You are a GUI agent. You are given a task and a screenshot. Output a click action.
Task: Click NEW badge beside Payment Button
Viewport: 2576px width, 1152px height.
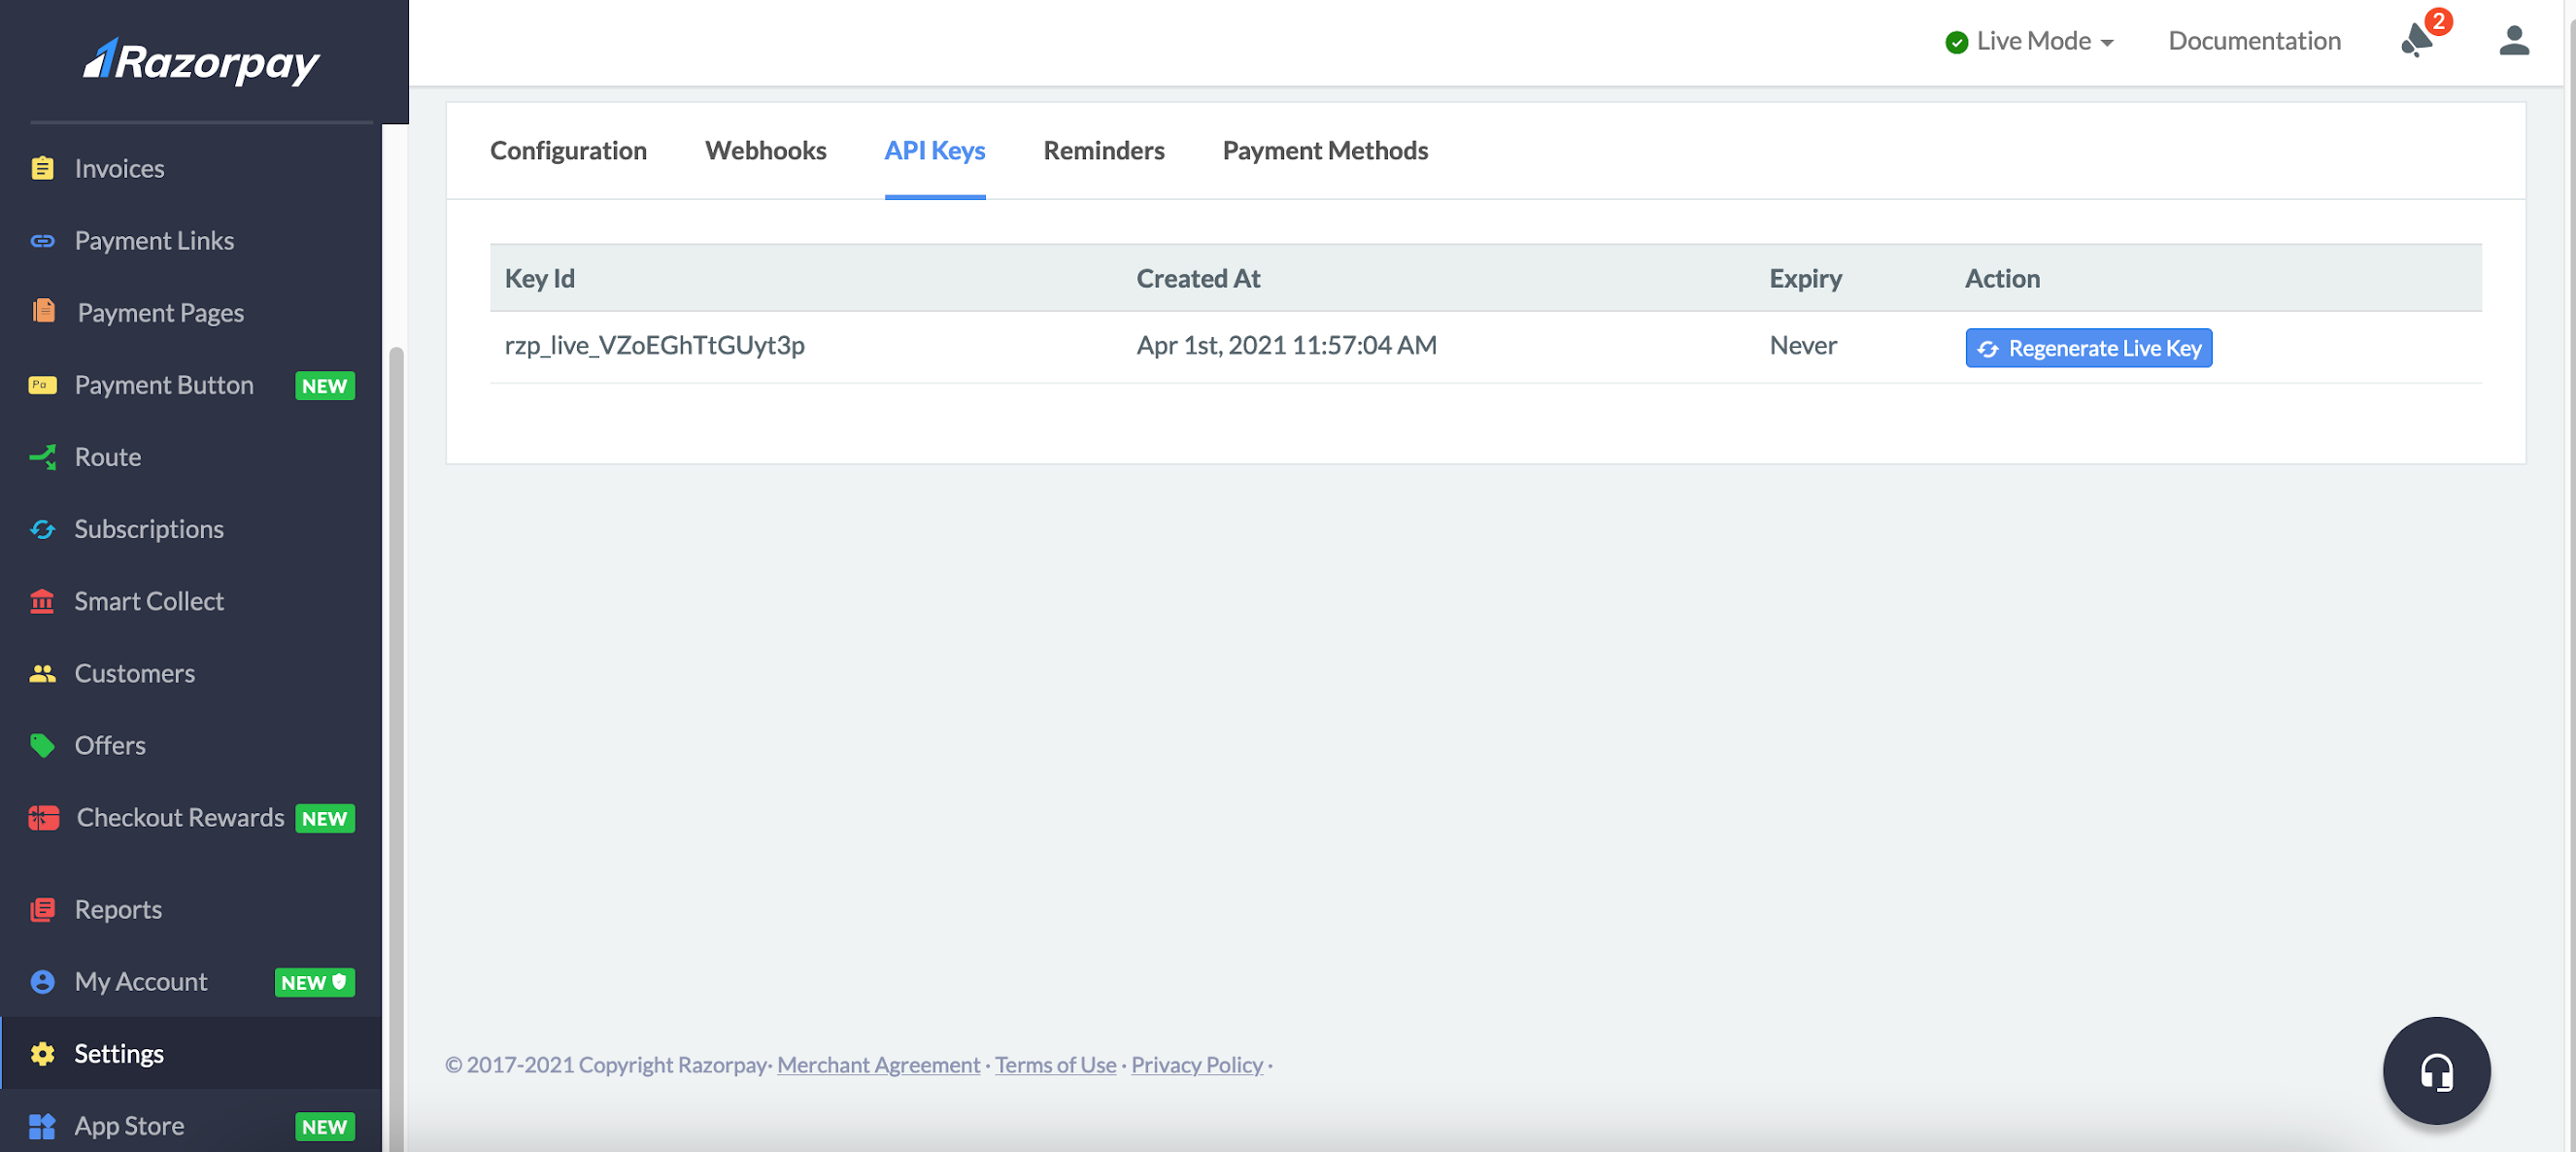tap(324, 386)
